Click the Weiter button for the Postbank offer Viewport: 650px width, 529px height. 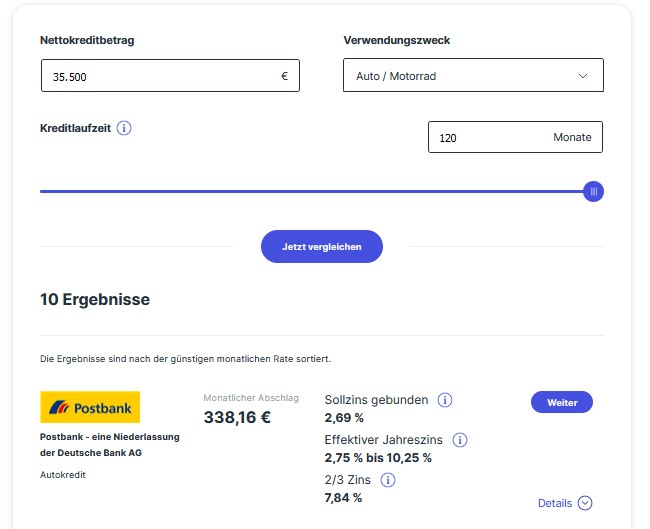click(561, 402)
